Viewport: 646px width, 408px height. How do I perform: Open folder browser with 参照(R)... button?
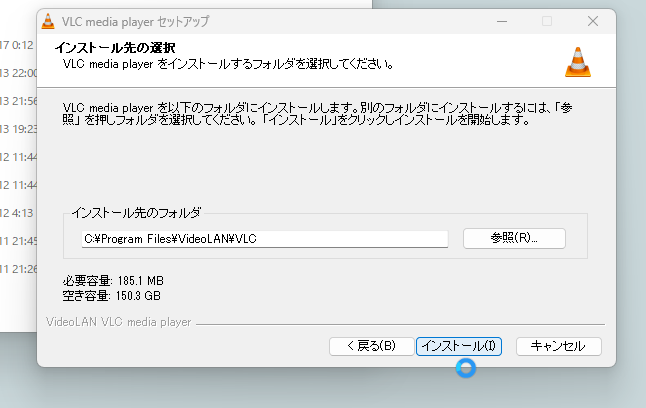pyautogui.click(x=514, y=238)
